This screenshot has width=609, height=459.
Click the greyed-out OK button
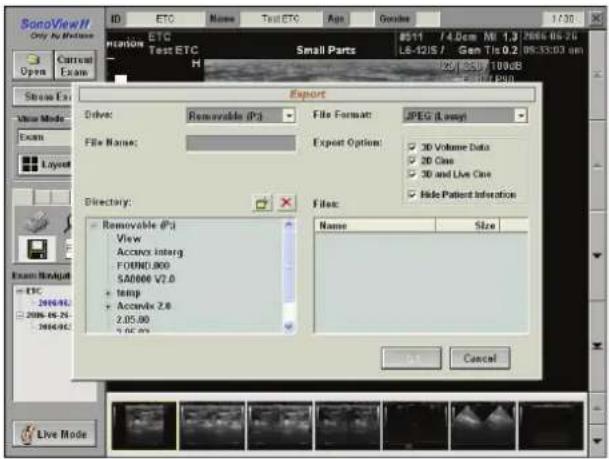click(x=412, y=358)
